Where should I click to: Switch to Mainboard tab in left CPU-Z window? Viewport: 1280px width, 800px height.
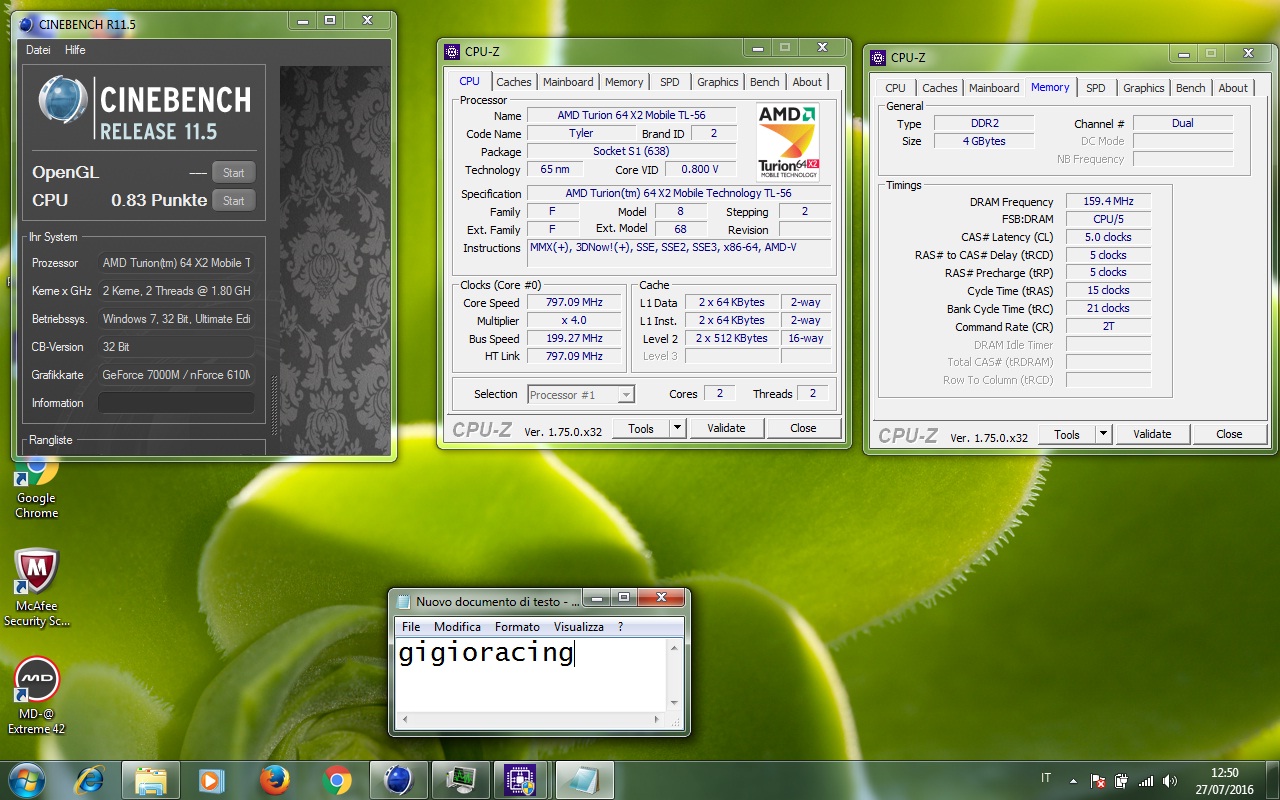click(x=568, y=82)
